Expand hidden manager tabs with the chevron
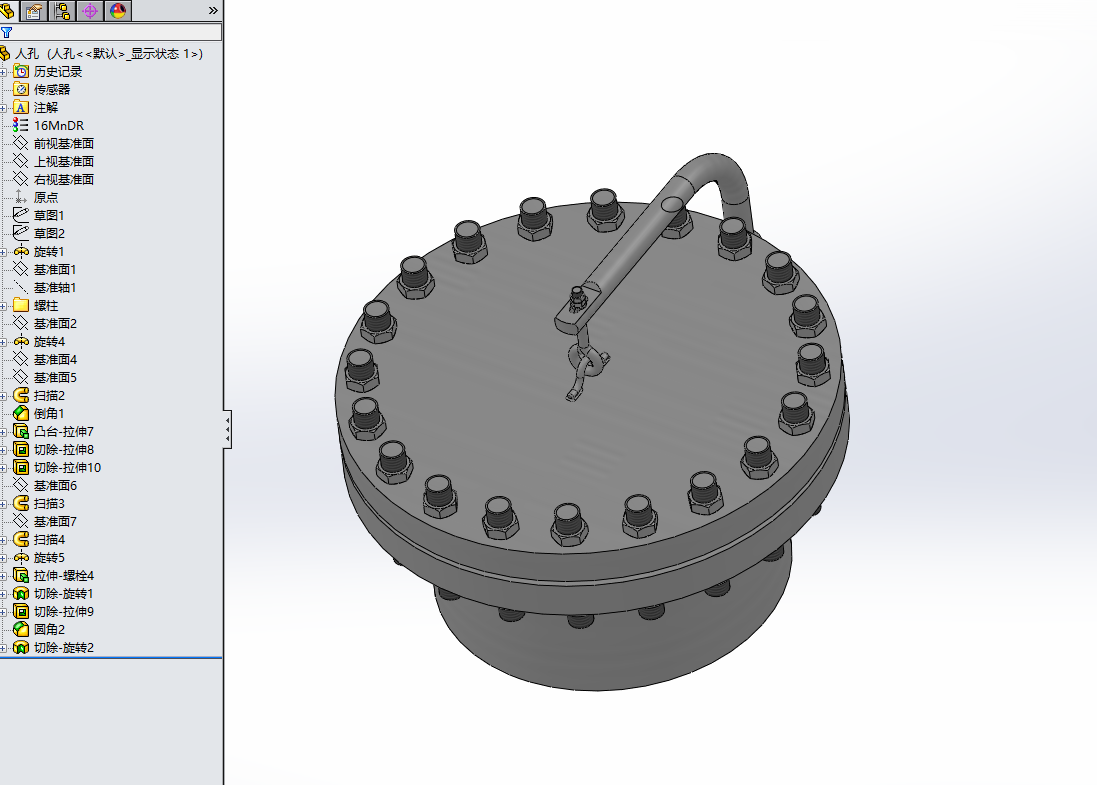This screenshot has height=785, width=1097. click(213, 10)
